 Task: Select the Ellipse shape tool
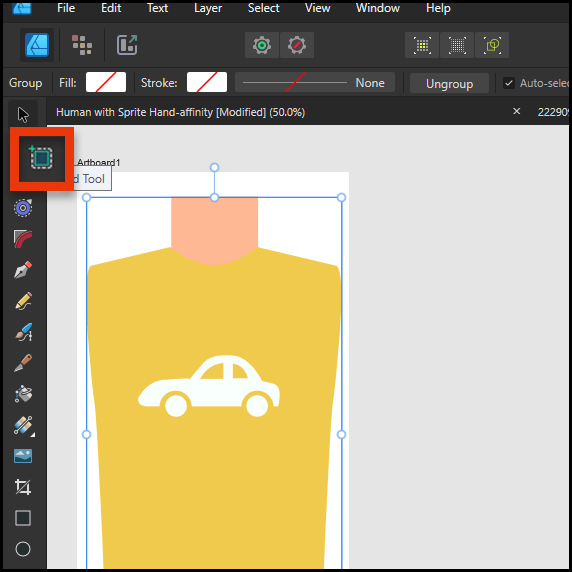click(x=23, y=549)
